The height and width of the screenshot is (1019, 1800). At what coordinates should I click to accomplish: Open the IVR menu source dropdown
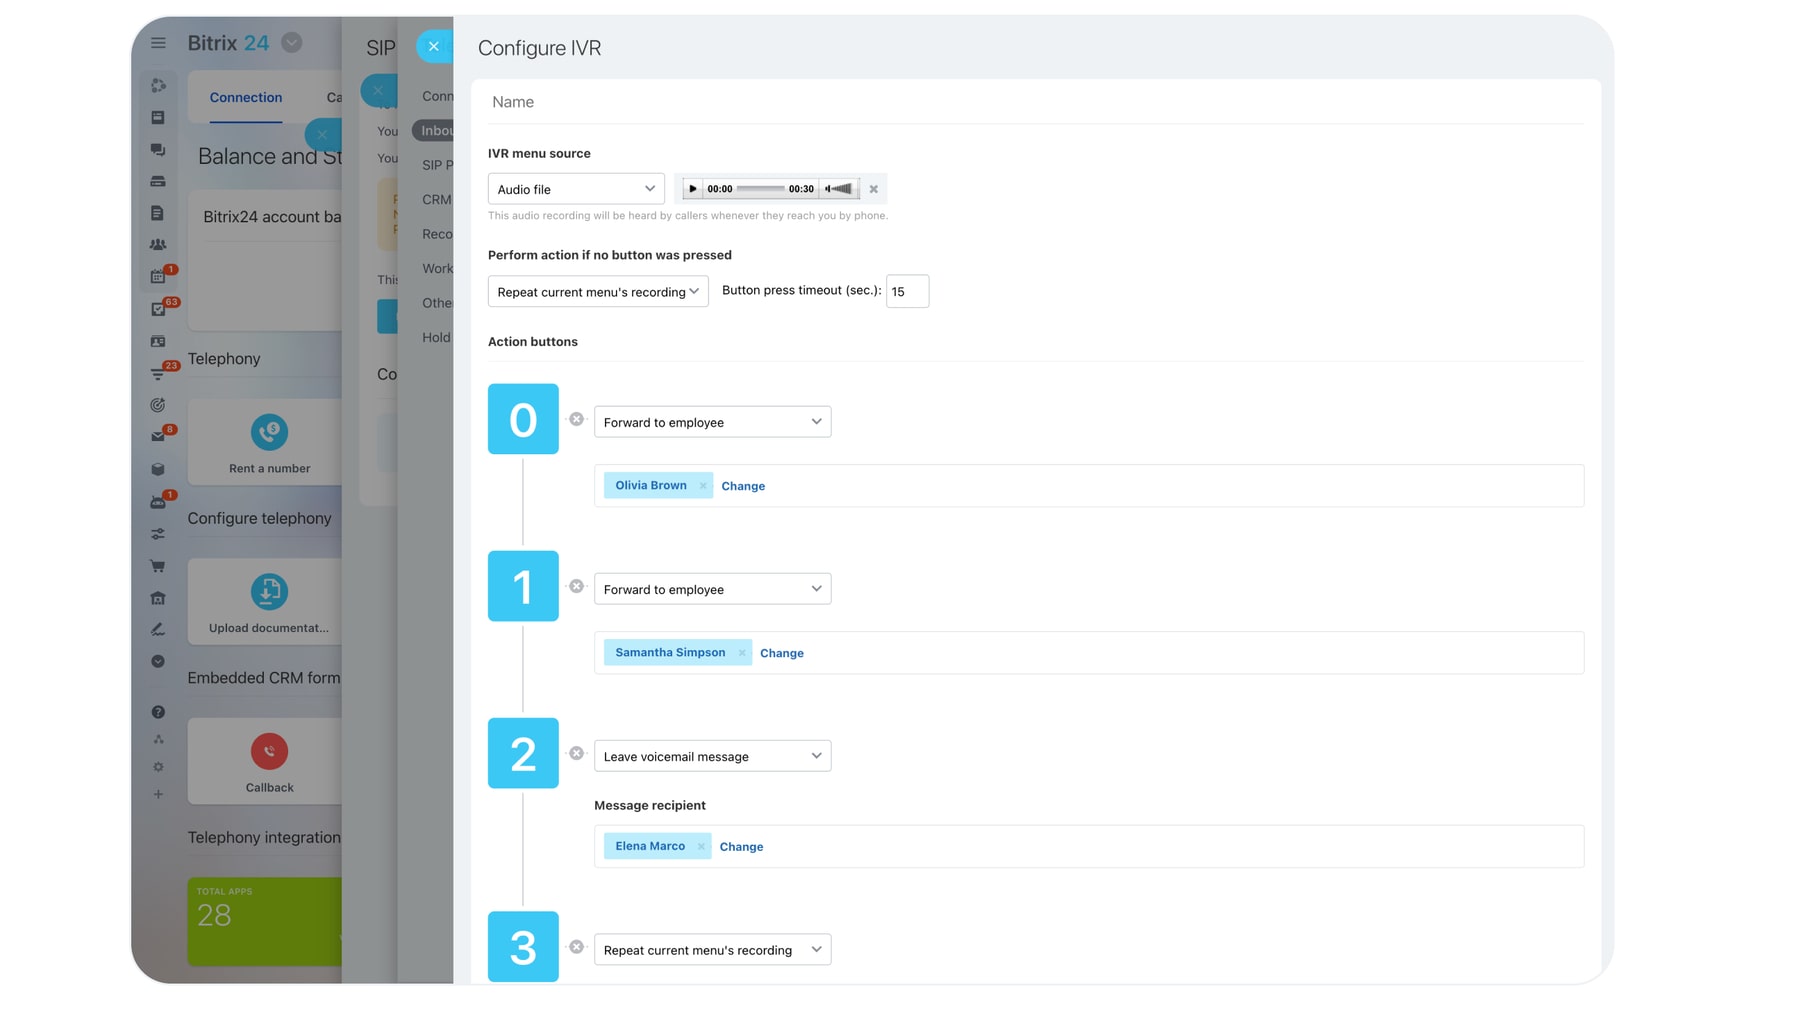[x=576, y=189]
